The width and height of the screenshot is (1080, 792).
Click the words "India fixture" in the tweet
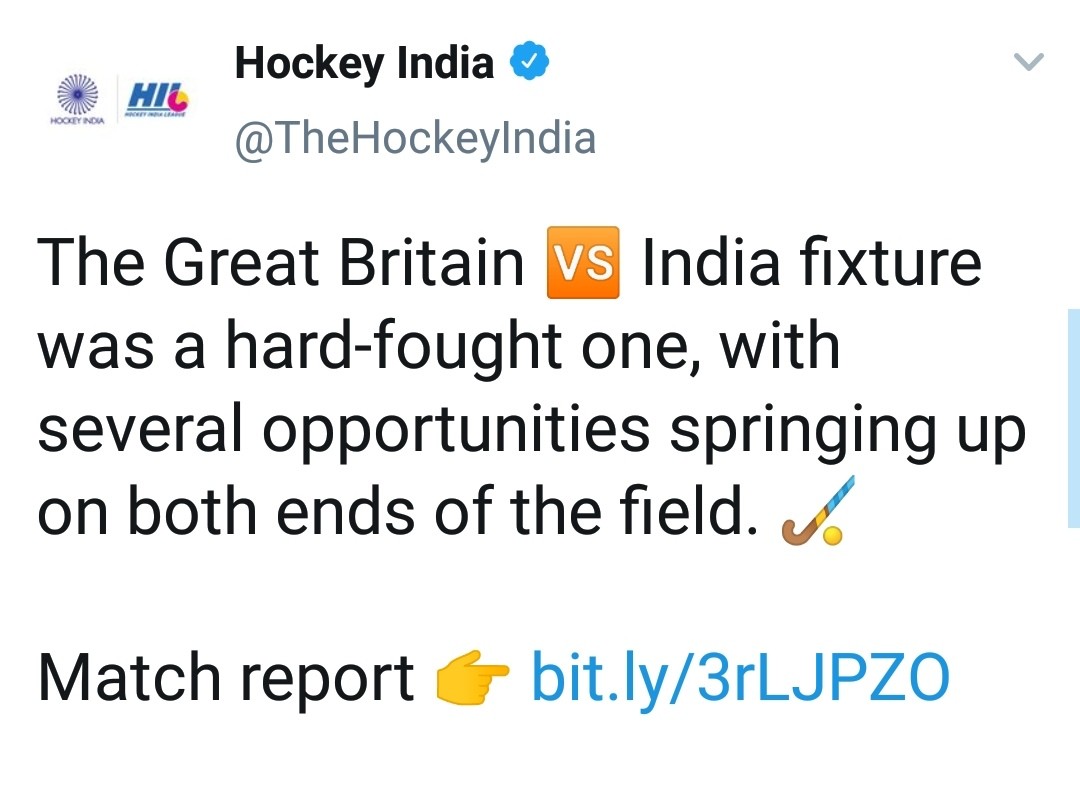coord(811,263)
